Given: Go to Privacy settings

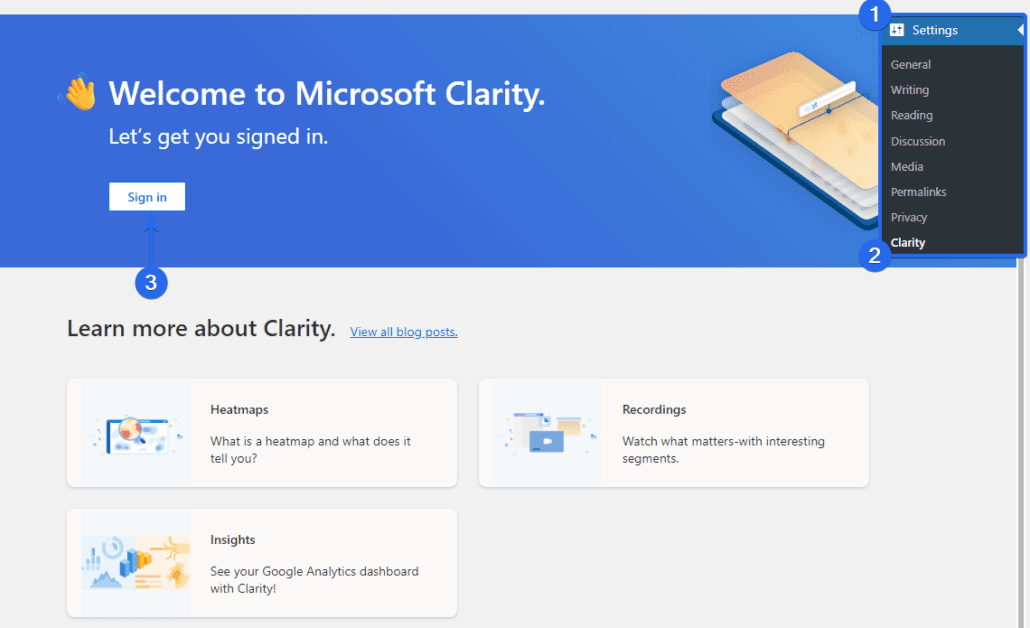Looking at the screenshot, I should click(908, 217).
